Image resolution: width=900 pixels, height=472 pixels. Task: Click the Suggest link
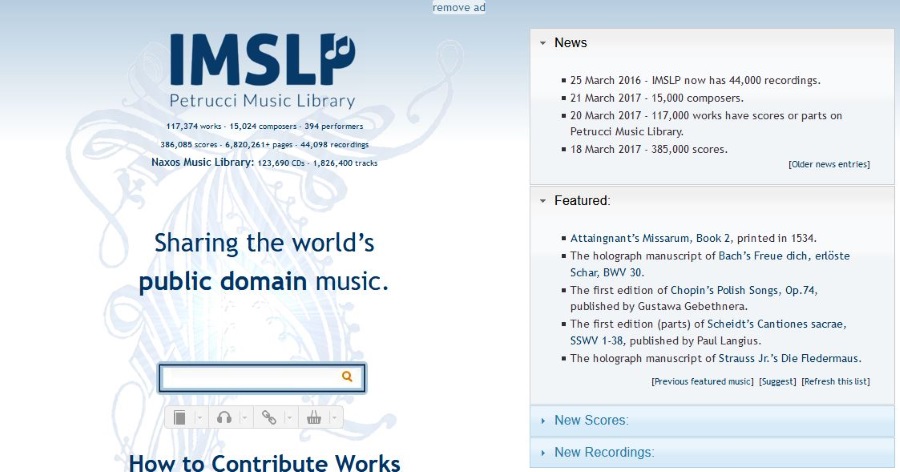777,381
